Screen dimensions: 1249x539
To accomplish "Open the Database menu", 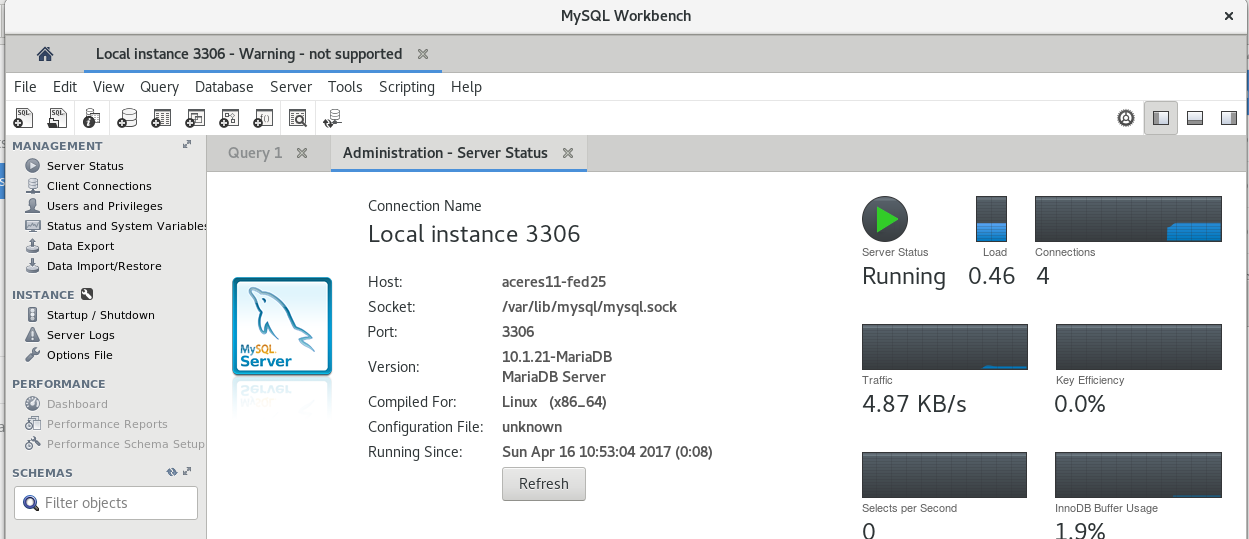I will (x=224, y=87).
